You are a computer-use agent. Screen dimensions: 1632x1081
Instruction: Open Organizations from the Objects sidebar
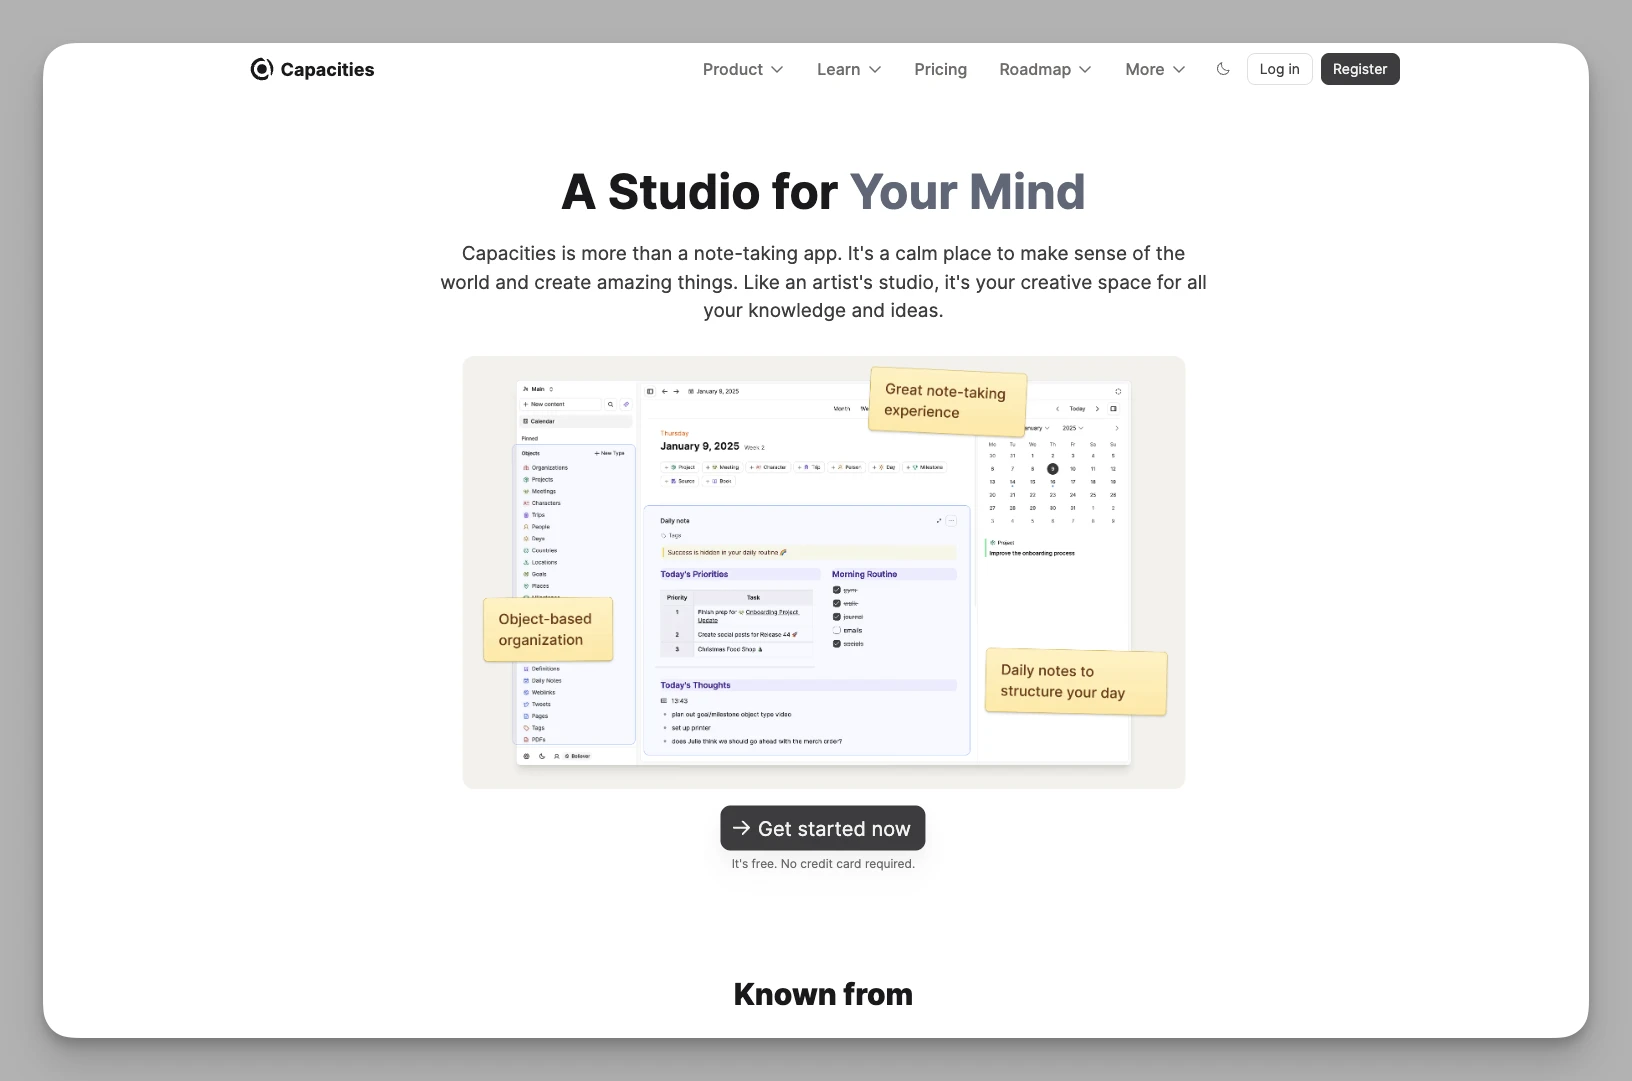[x=549, y=468]
